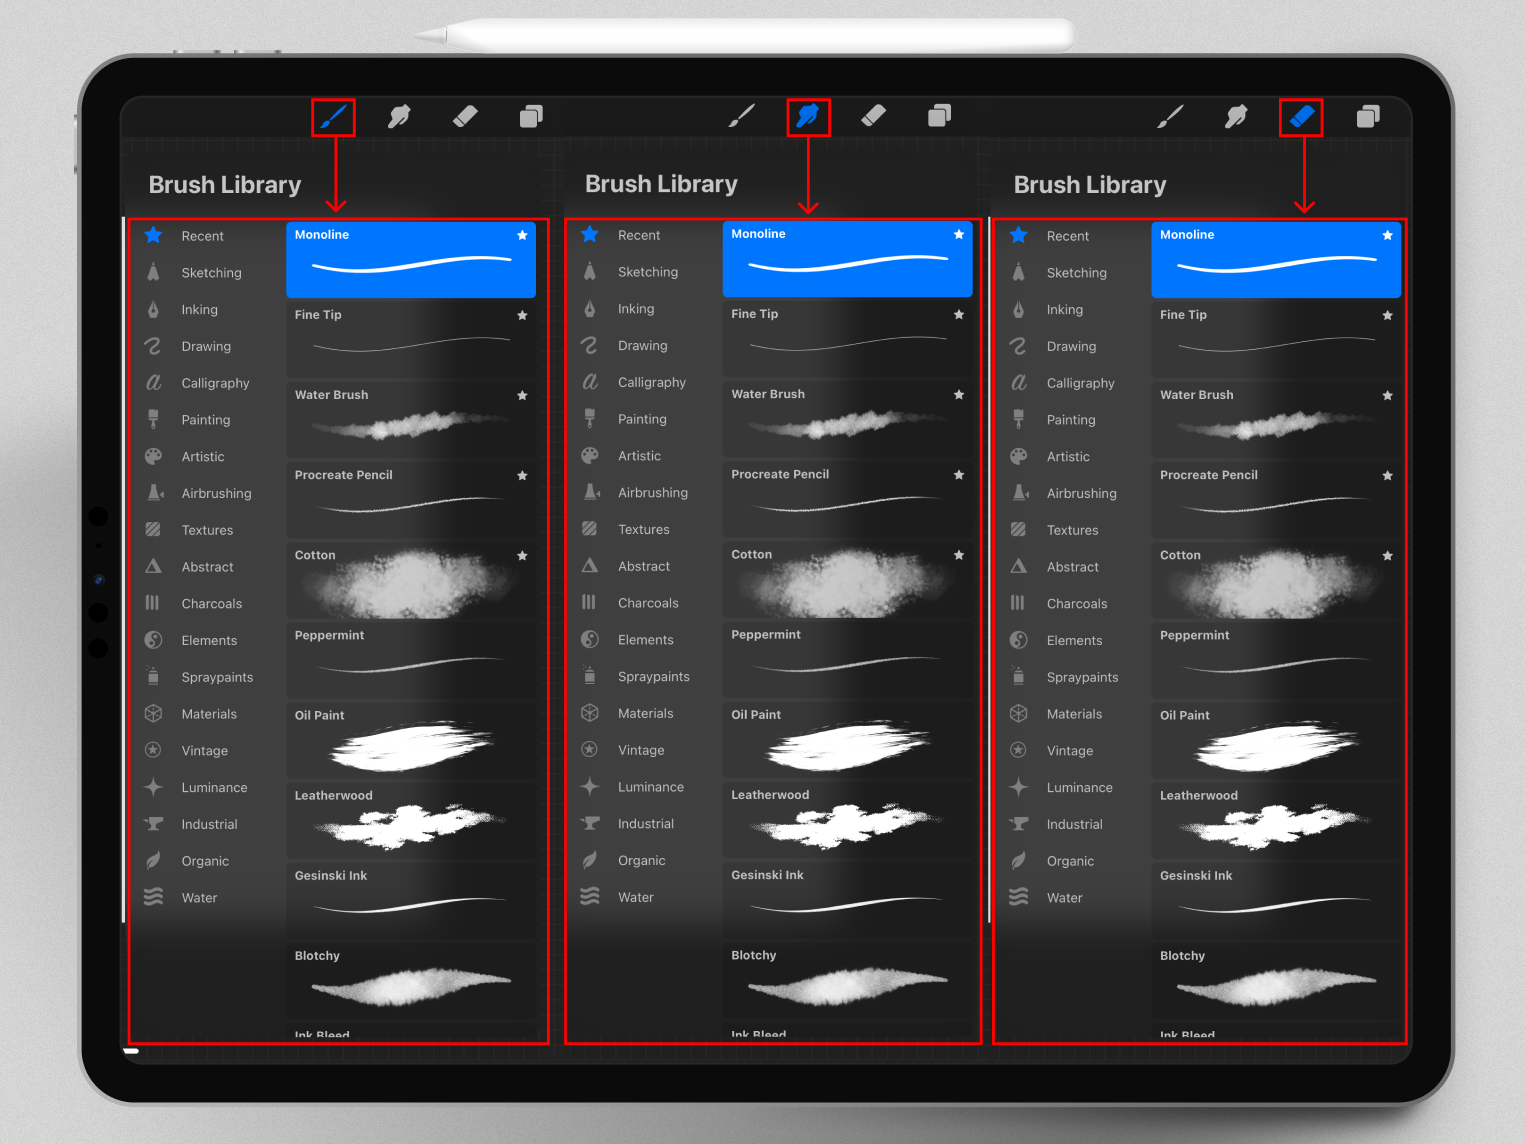Open Painting category in left library
The height and width of the screenshot is (1144, 1526).
tap(206, 420)
